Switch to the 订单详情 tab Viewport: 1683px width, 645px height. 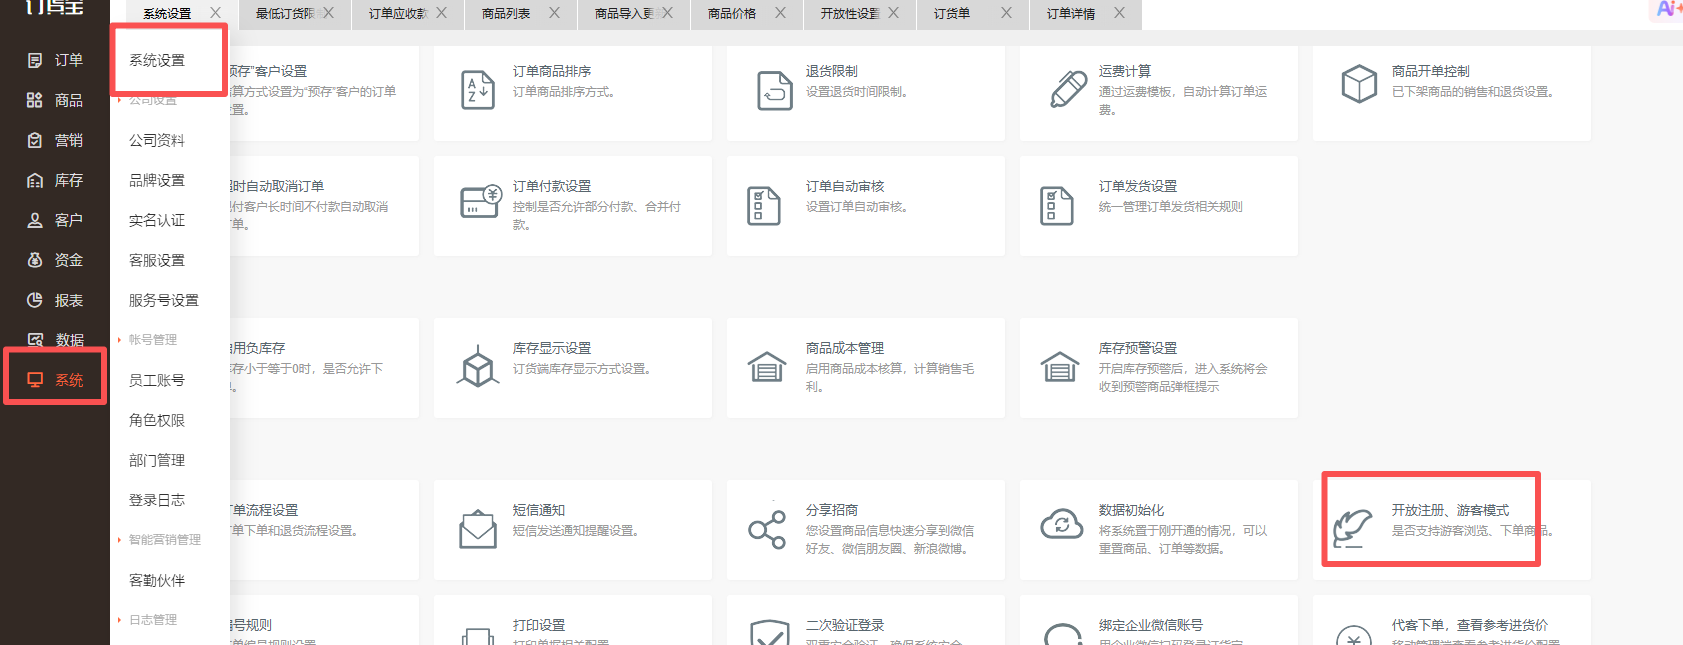click(x=1071, y=14)
